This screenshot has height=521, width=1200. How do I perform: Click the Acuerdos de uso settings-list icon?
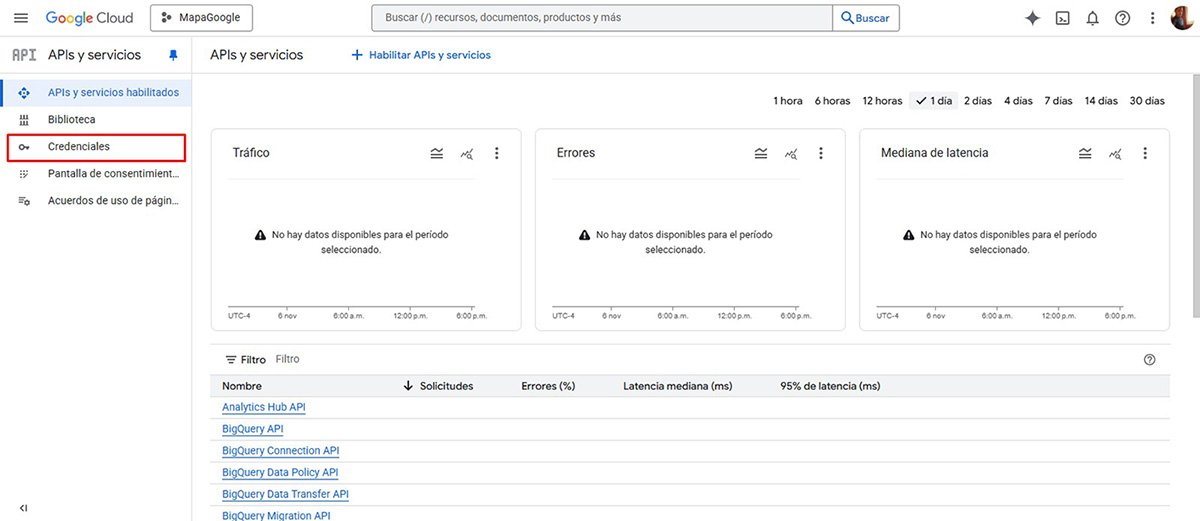[24, 200]
